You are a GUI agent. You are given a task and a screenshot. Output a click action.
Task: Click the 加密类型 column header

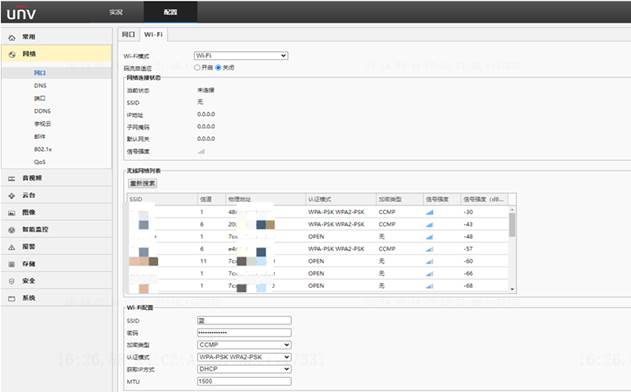tap(400, 199)
